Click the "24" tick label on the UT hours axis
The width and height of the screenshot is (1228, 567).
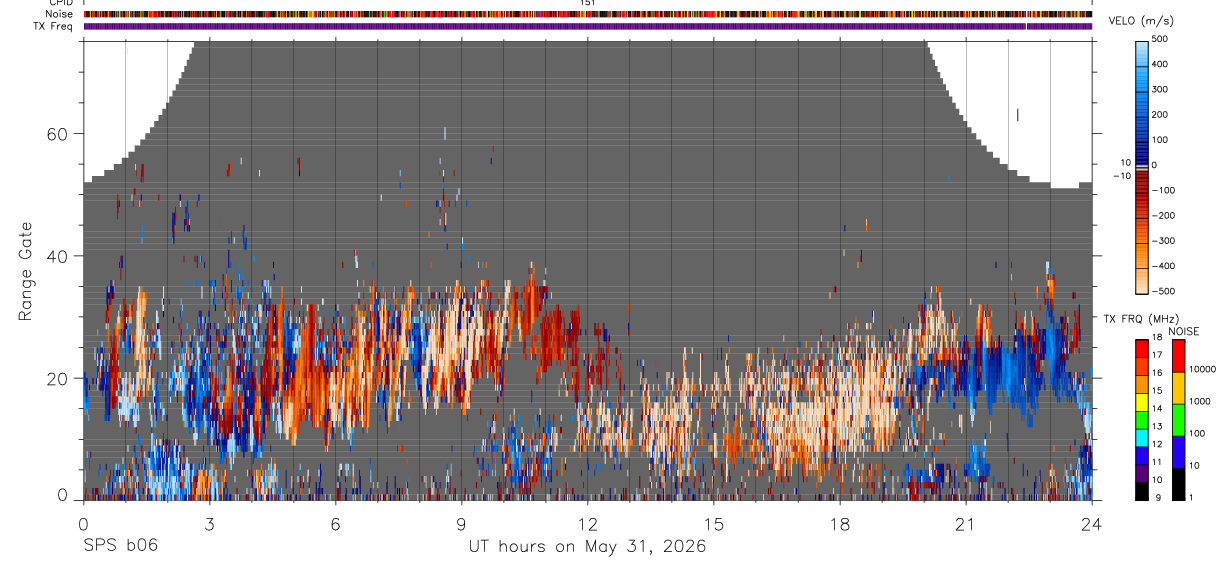(x=1092, y=523)
